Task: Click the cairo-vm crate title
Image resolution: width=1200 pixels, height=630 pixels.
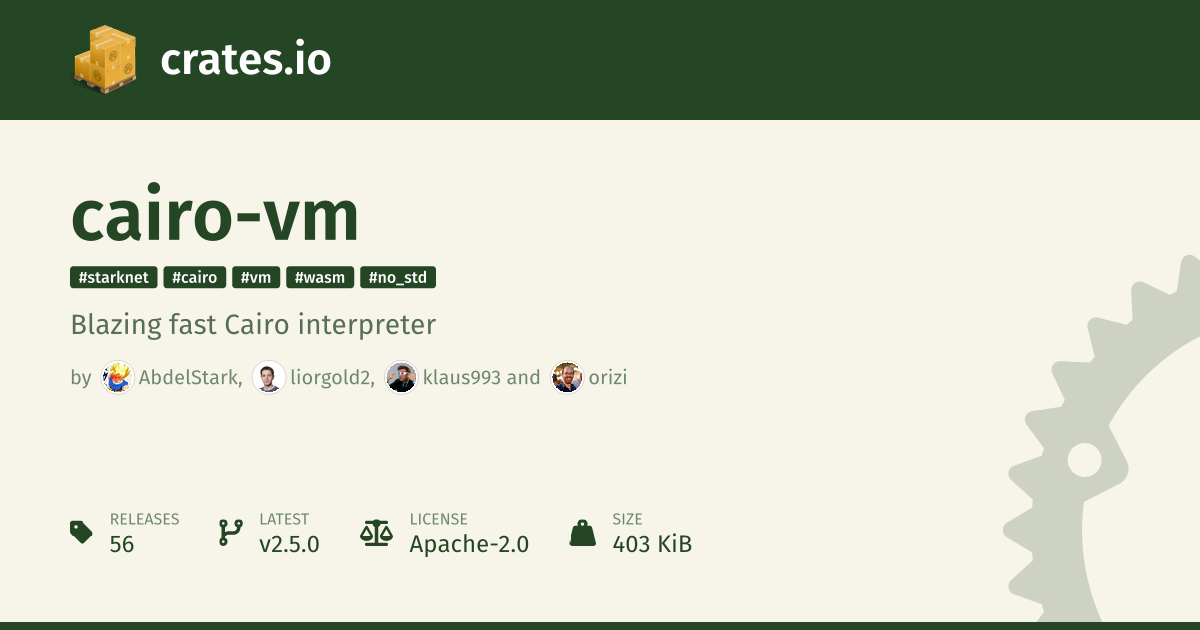Action: pyautogui.click(x=215, y=218)
